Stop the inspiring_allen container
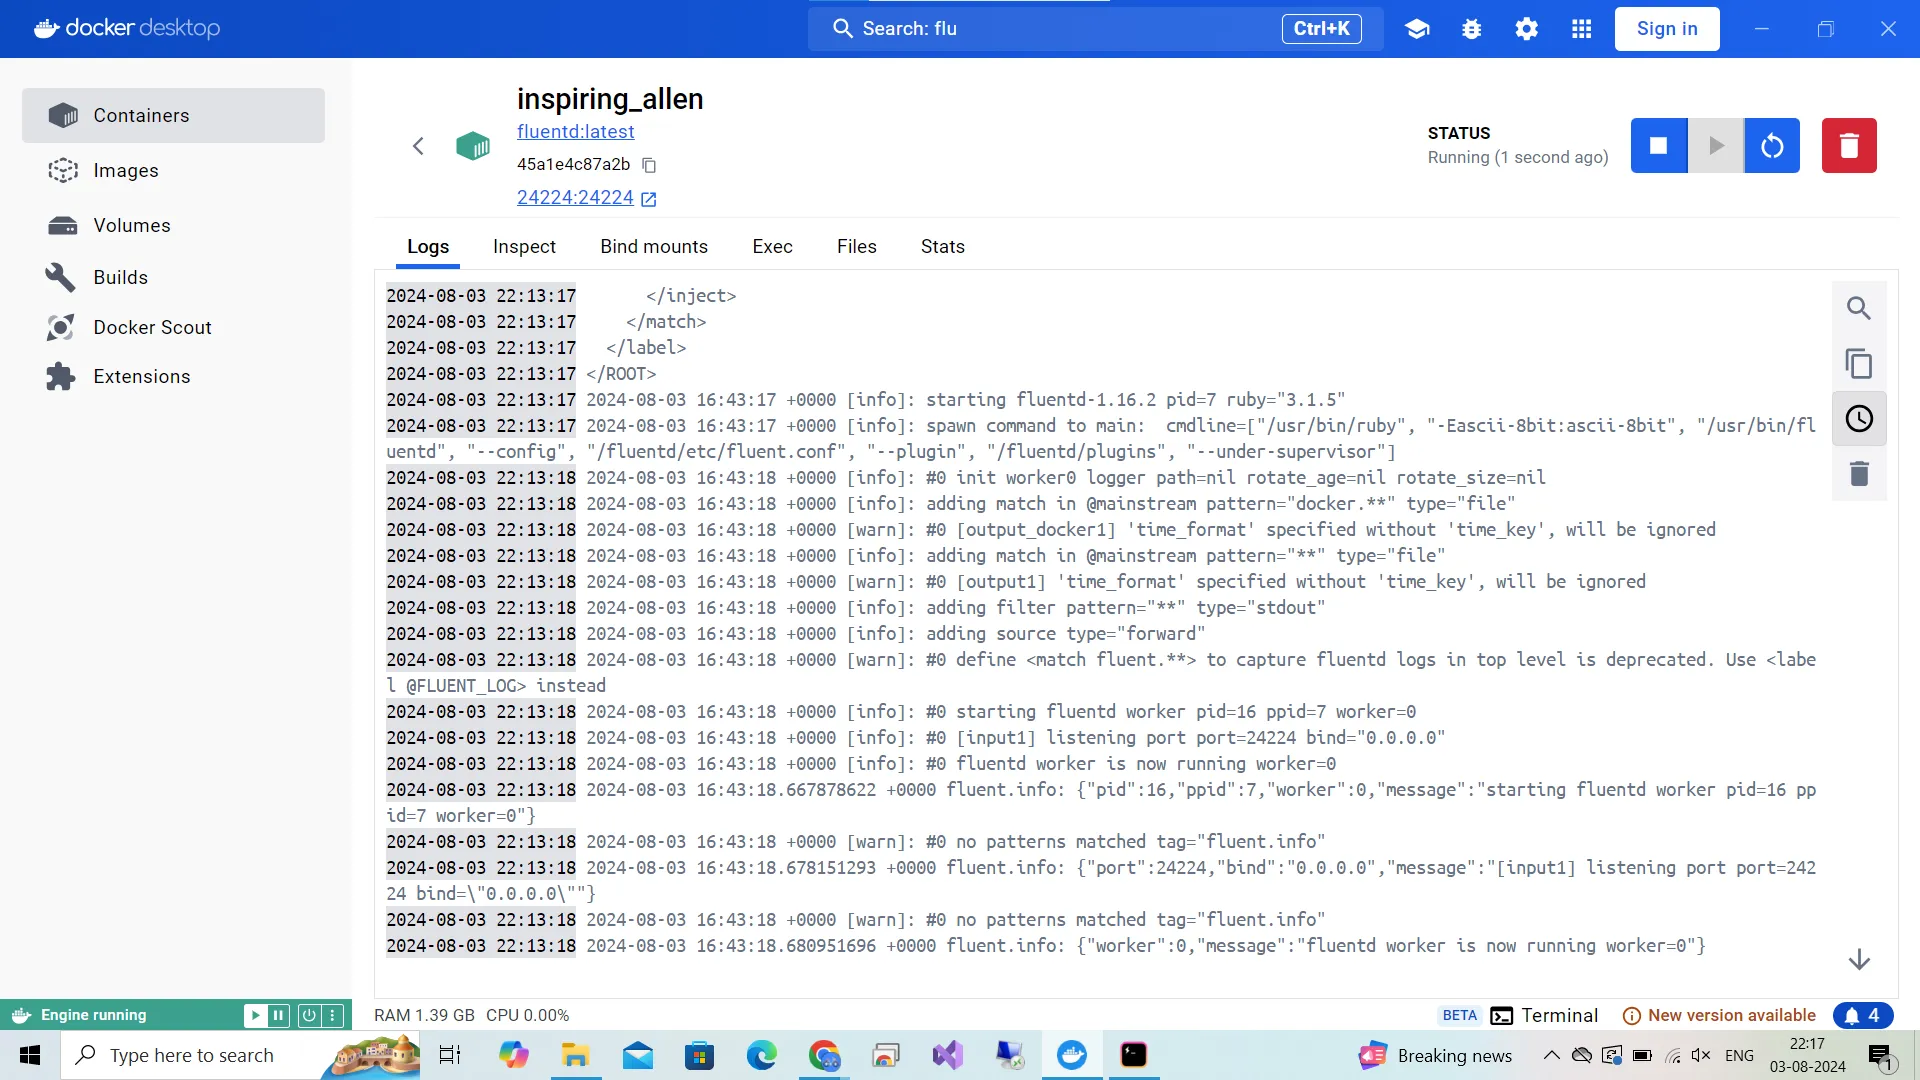This screenshot has height=1080, width=1920. pyautogui.click(x=1658, y=146)
